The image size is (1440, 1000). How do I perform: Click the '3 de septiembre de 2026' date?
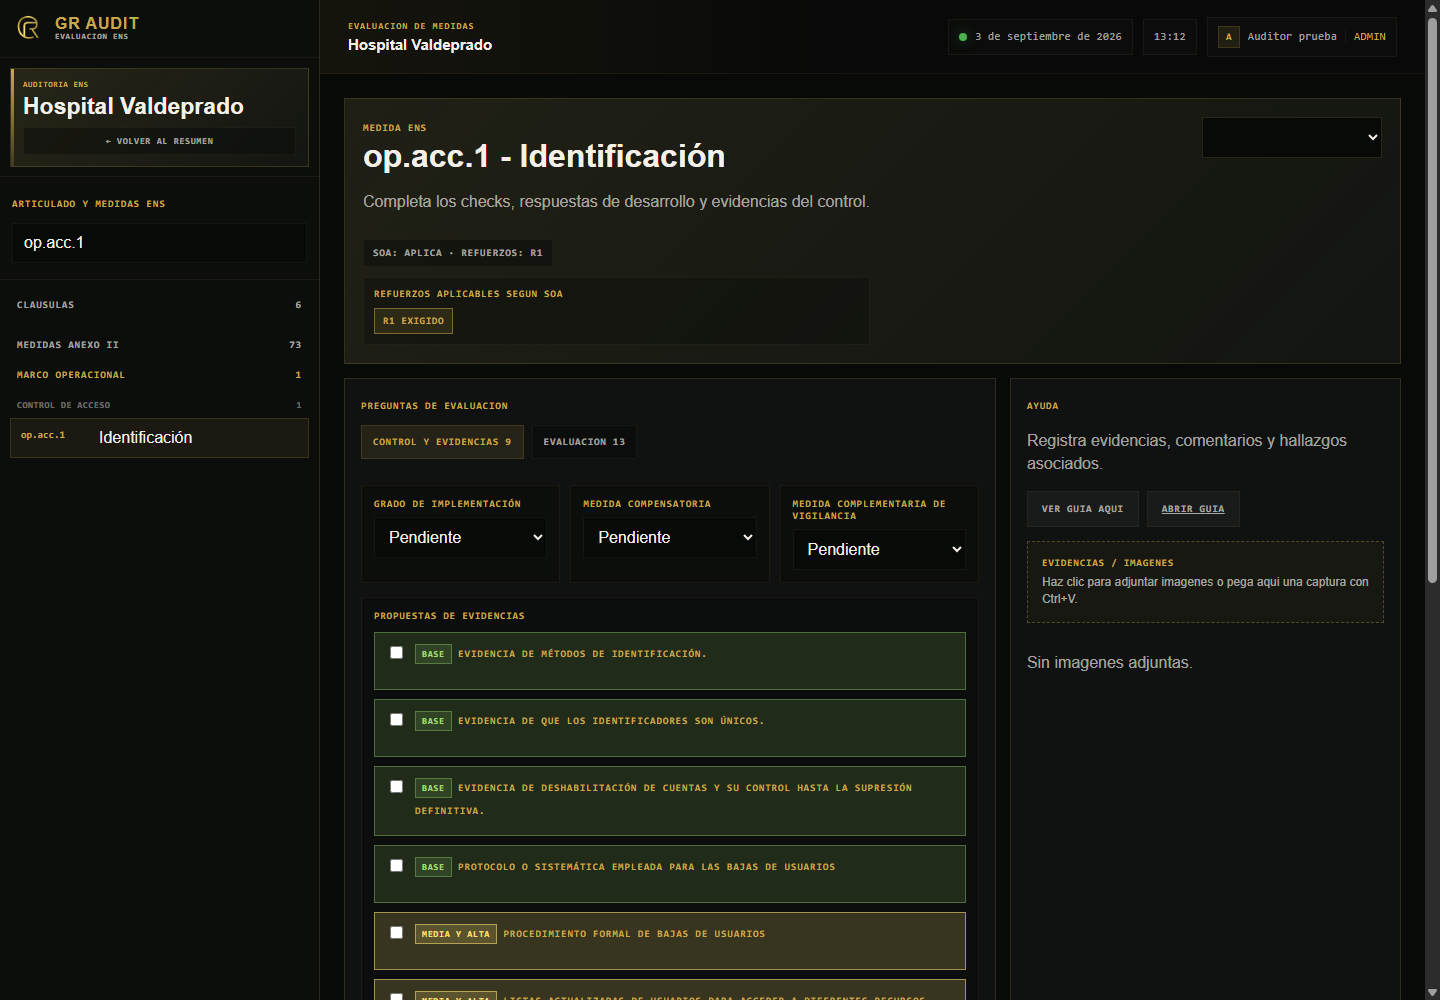[x=1048, y=37]
